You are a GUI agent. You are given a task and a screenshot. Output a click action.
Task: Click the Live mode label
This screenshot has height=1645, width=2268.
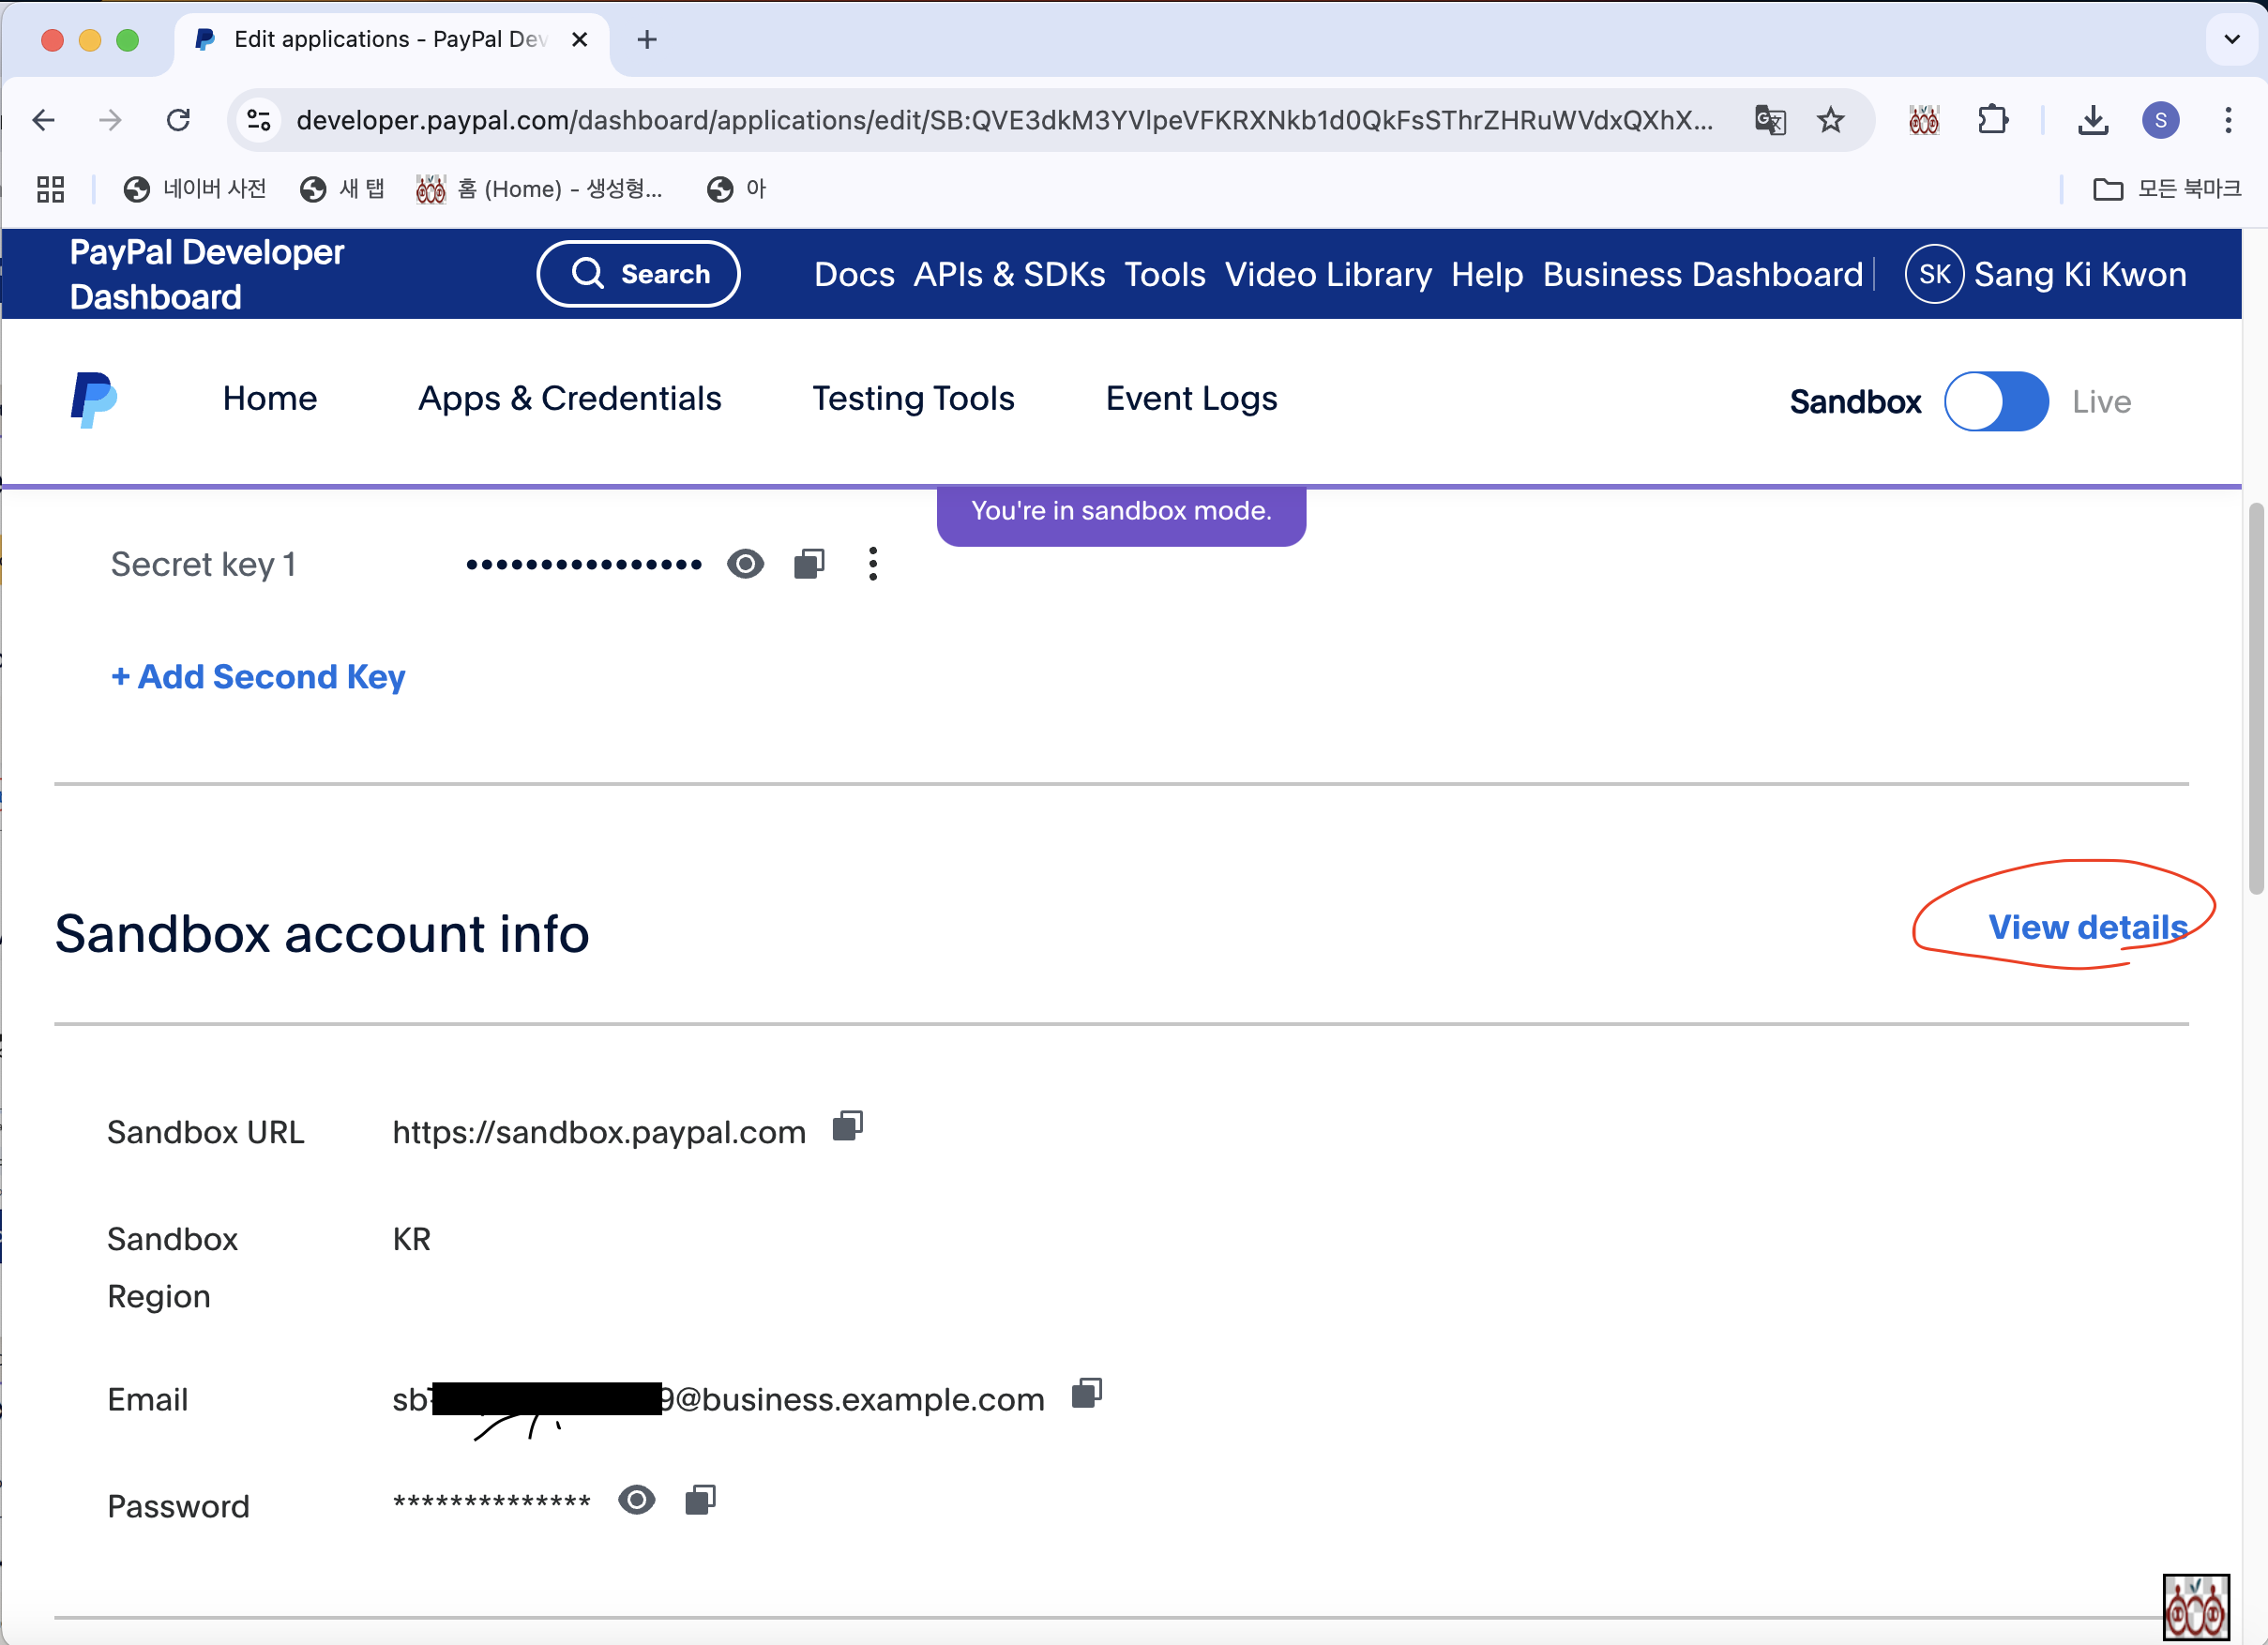pos(2101,401)
